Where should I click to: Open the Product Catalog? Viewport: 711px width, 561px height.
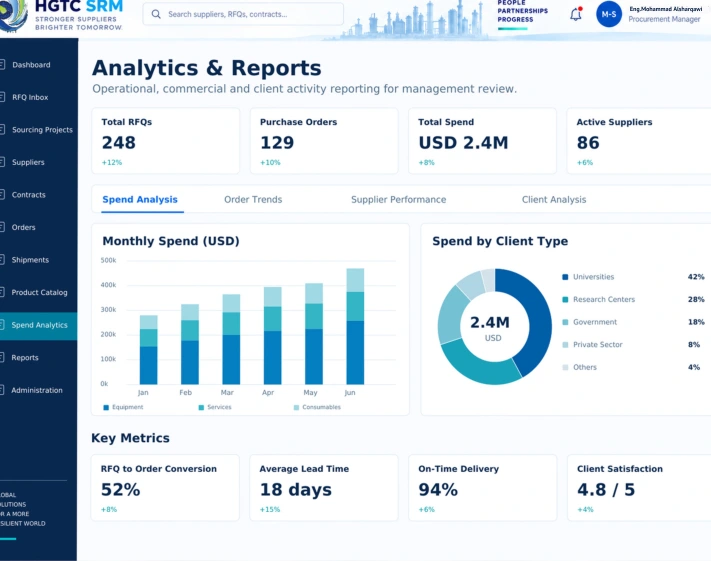click(x=39, y=293)
